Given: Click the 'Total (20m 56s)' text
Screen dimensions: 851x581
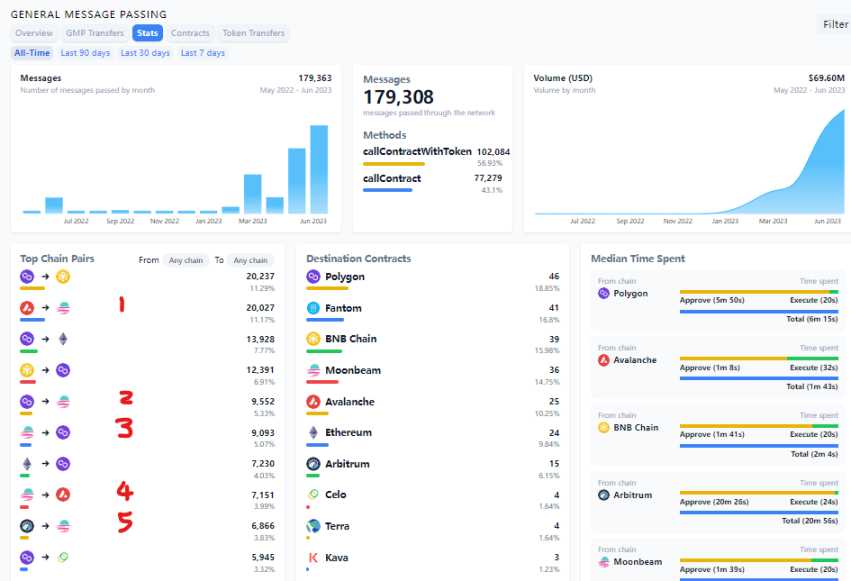Looking at the screenshot, I should tap(810, 521).
